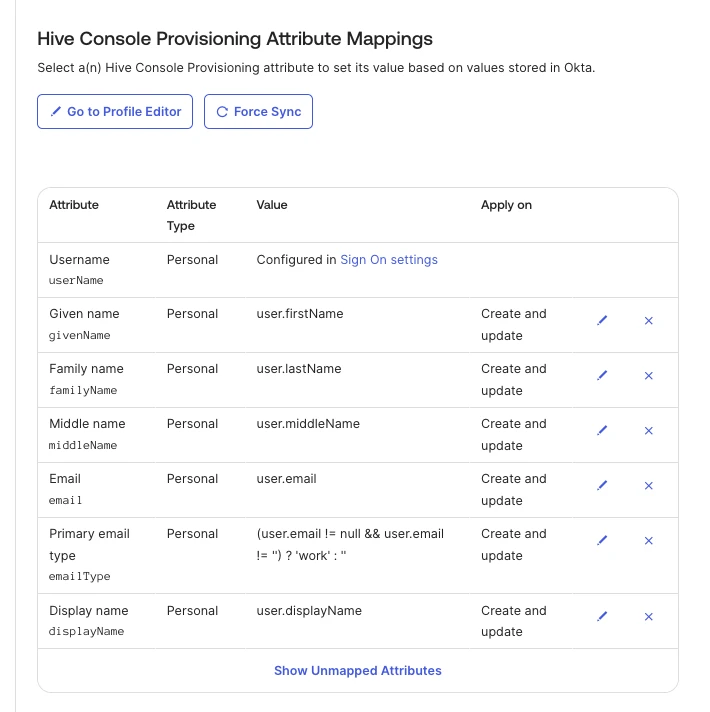This screenshot has height=712, width=710.
Task: Click the Value column header
Action: (x=271, y=205)
